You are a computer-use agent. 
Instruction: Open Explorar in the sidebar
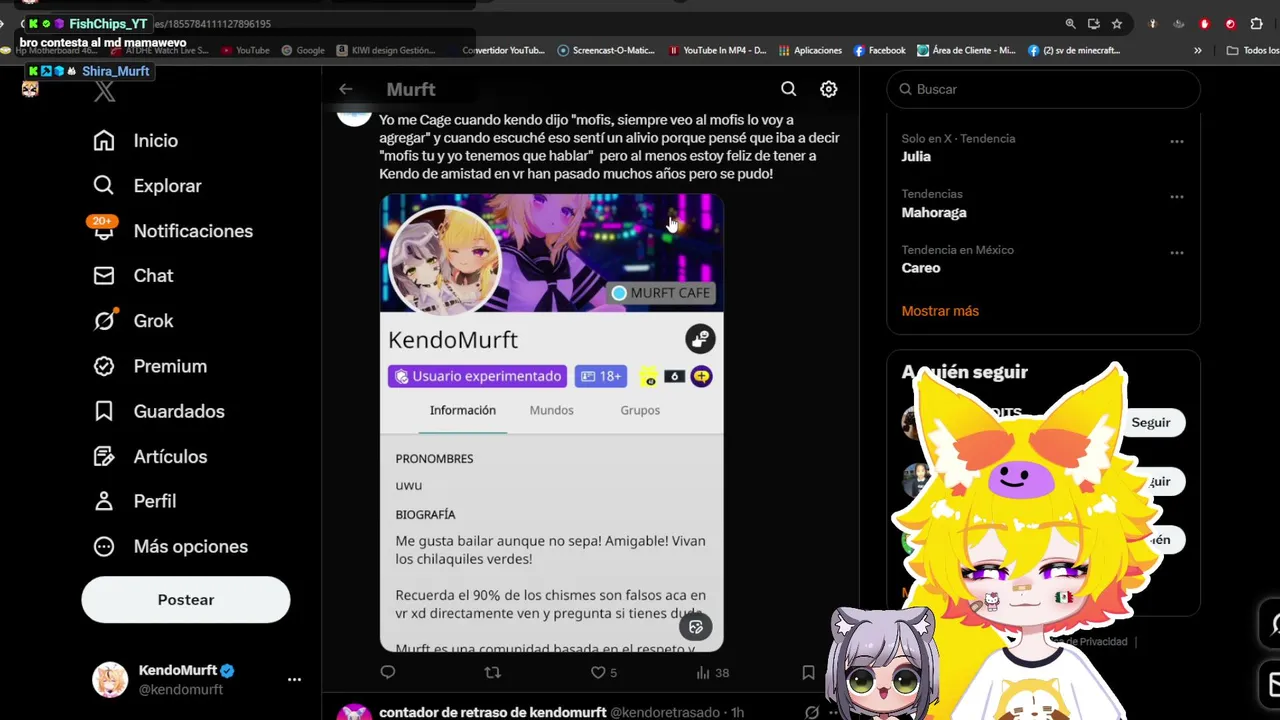(x=147, y=186)
